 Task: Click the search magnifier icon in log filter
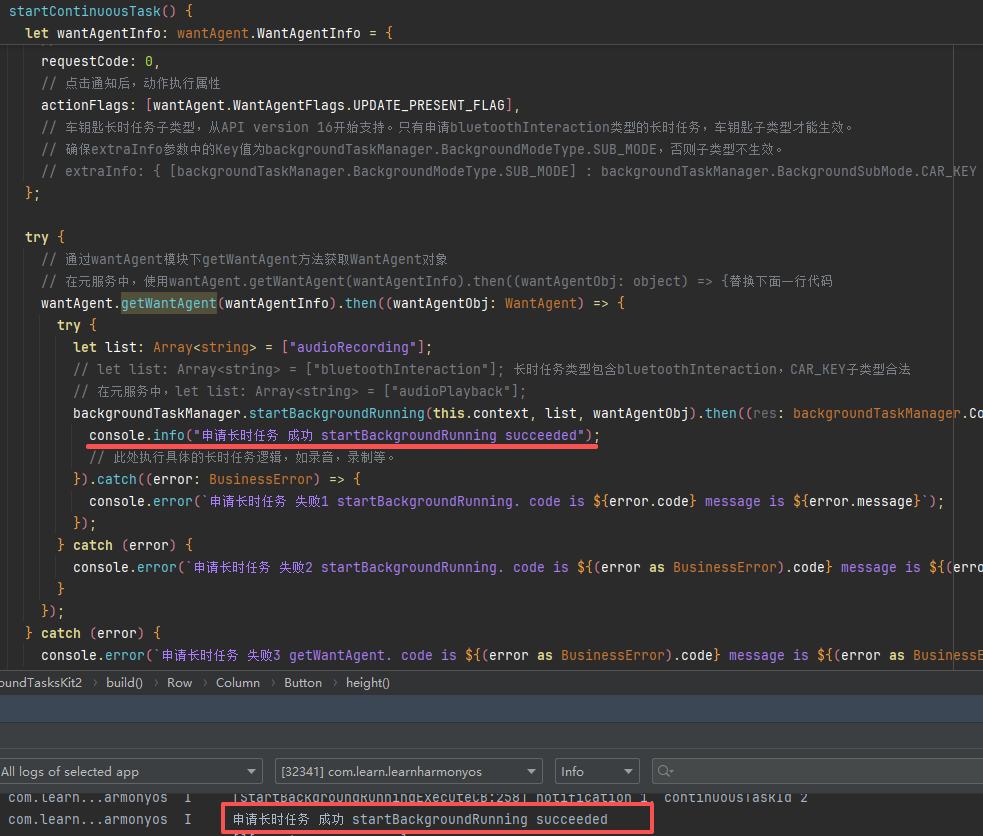point(665,771)
